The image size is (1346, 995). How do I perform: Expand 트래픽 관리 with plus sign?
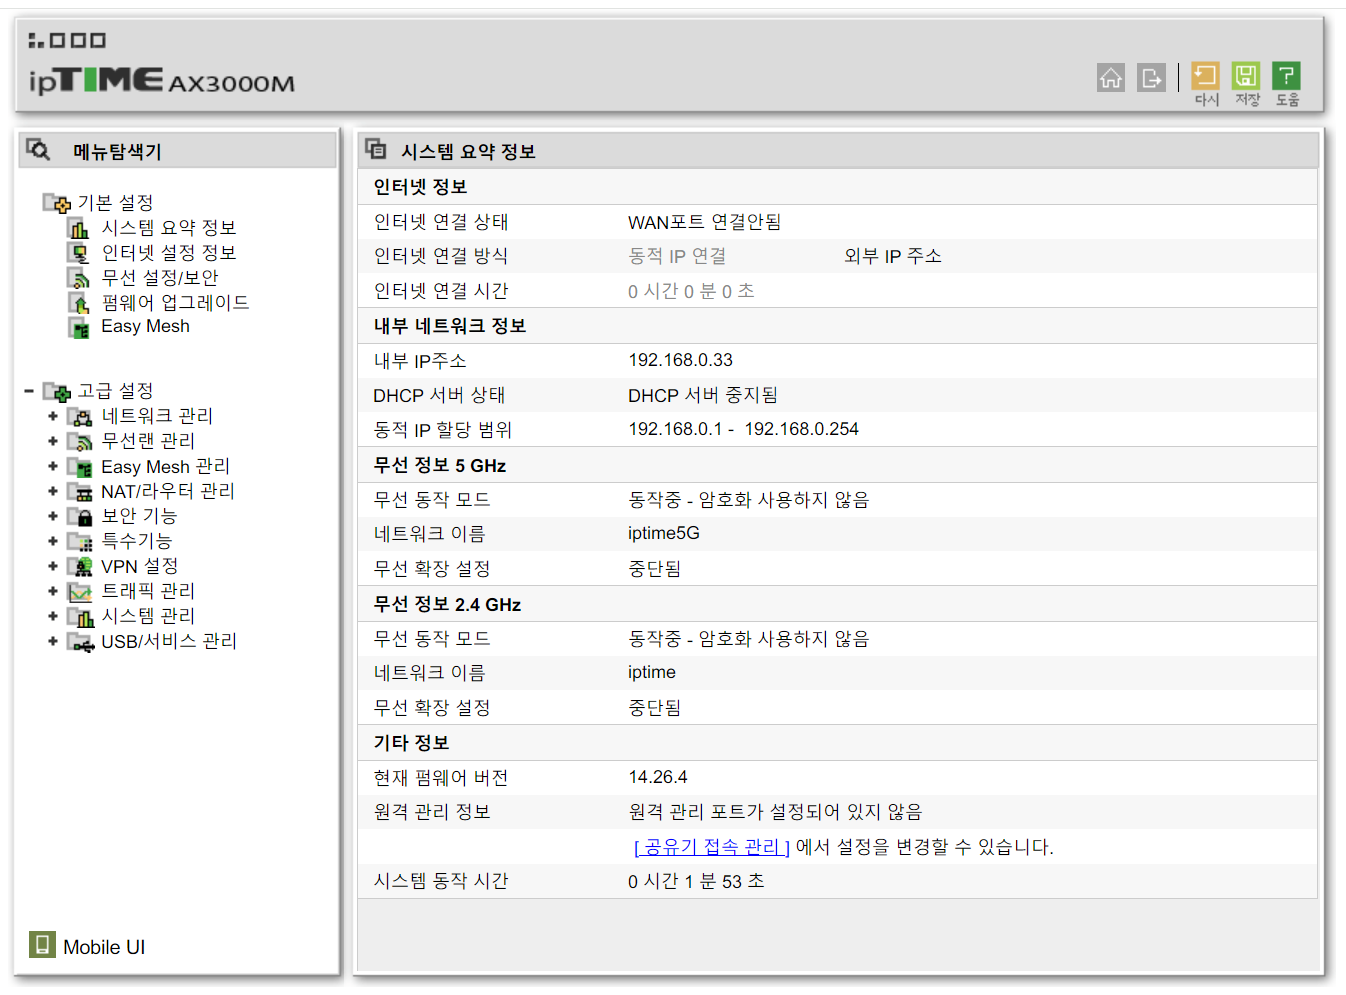coord(53,591)
